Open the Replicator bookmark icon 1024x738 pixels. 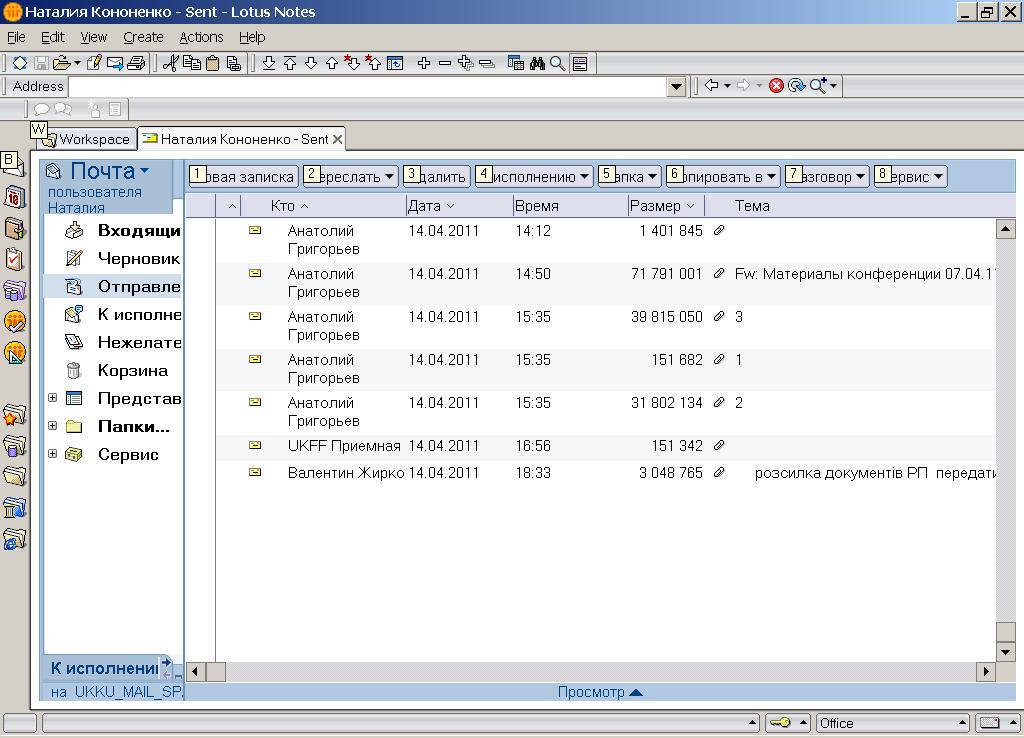click(x=14, y=289)
